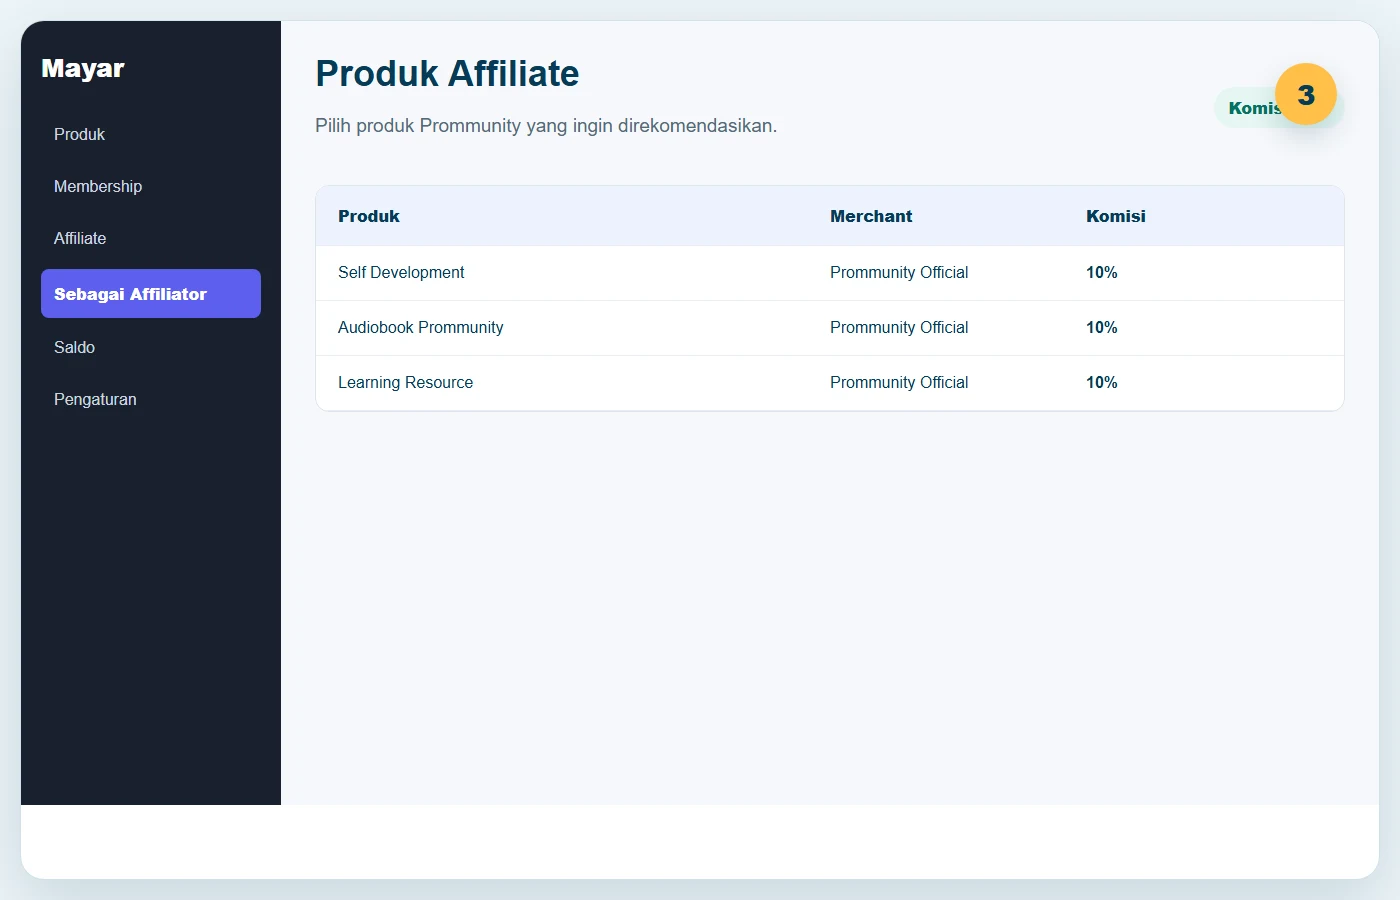
Task: Select the Self Development product row
Action: [x=829, y=273]
